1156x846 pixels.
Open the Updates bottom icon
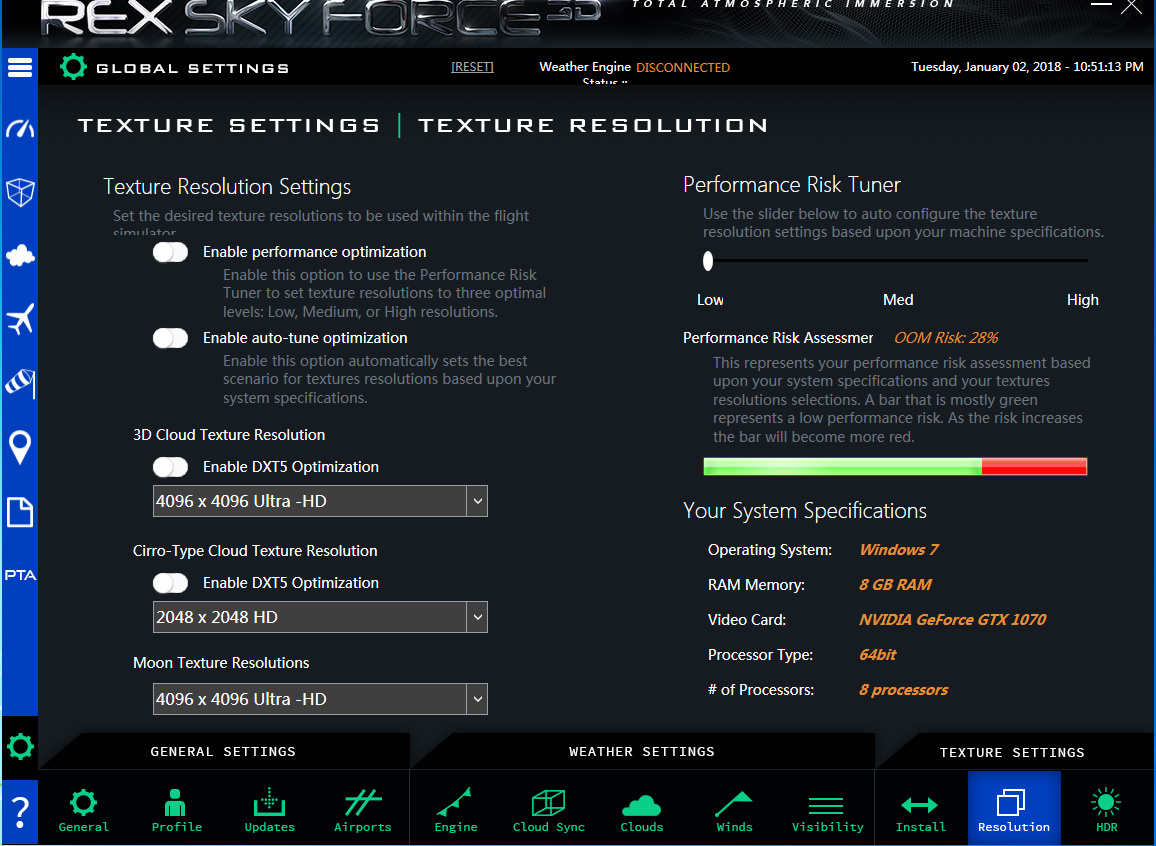(x=269, y=811)
